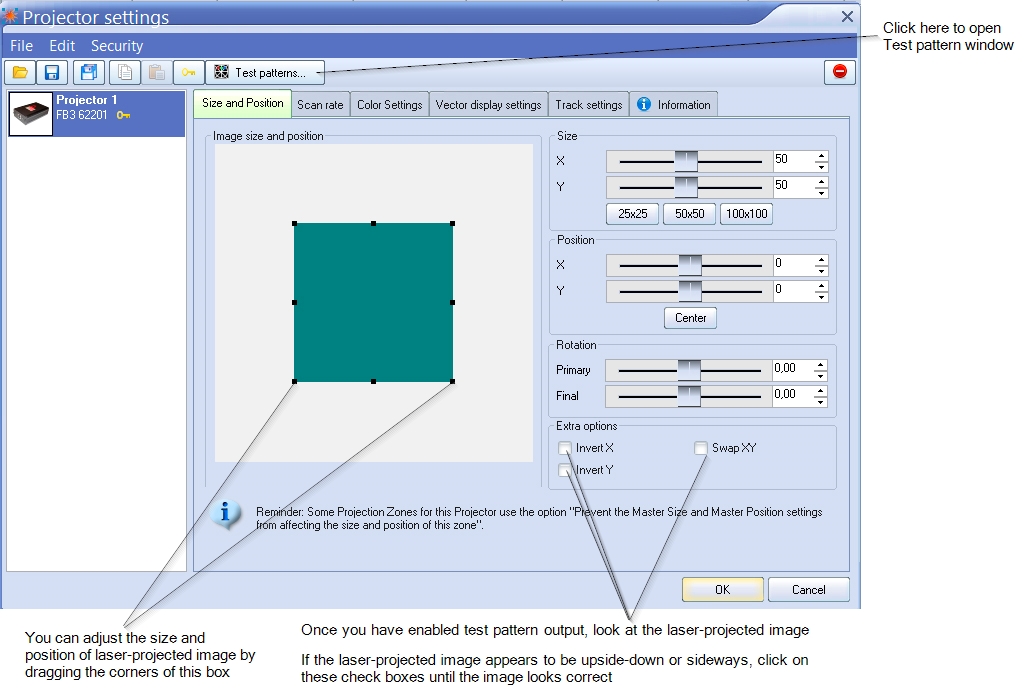Select Projector 1 in the projector list

[96, 114]
